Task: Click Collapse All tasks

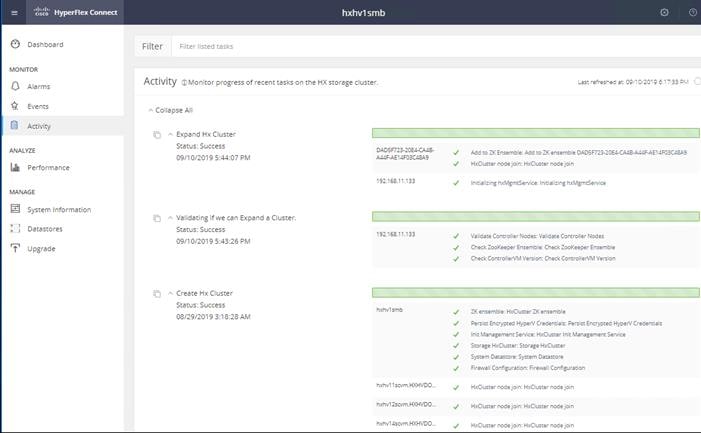Action: pyautogui.click(x=171, y=110)
